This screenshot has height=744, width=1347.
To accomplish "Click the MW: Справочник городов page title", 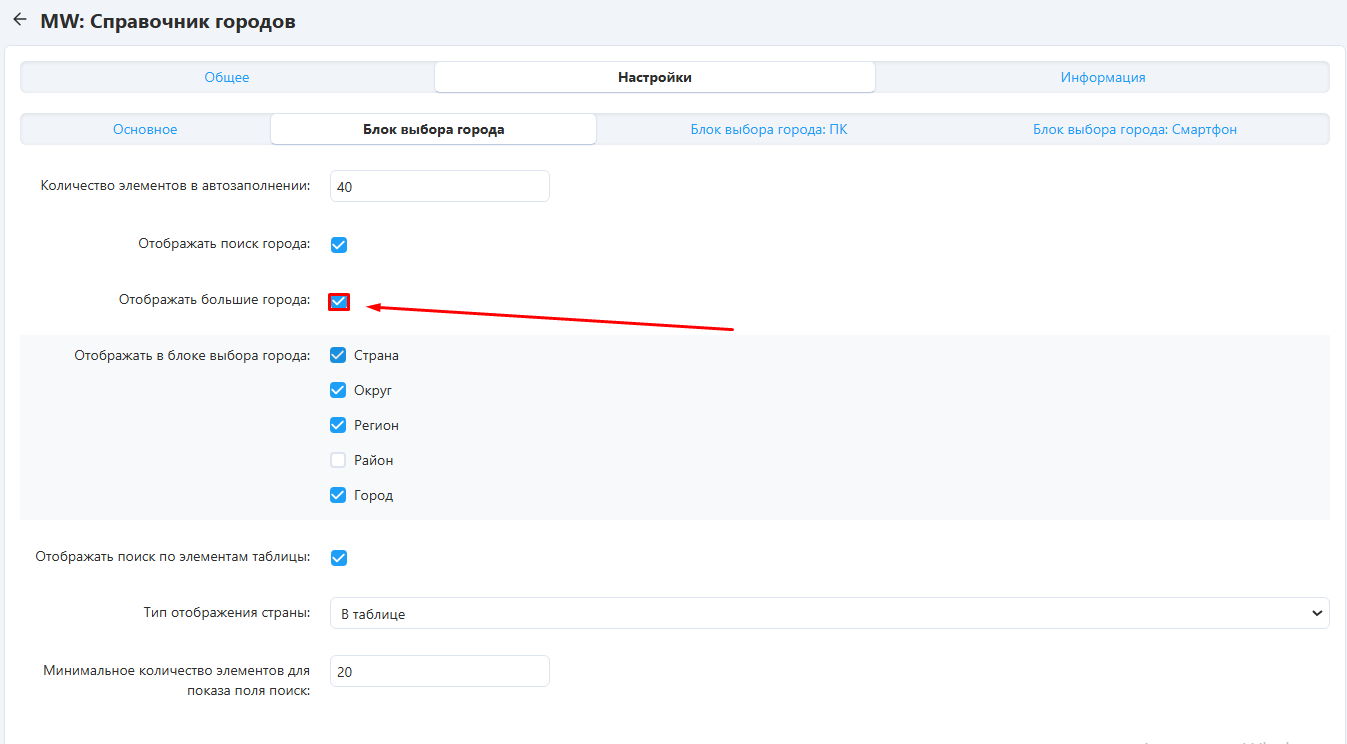I will click(168, 21).
